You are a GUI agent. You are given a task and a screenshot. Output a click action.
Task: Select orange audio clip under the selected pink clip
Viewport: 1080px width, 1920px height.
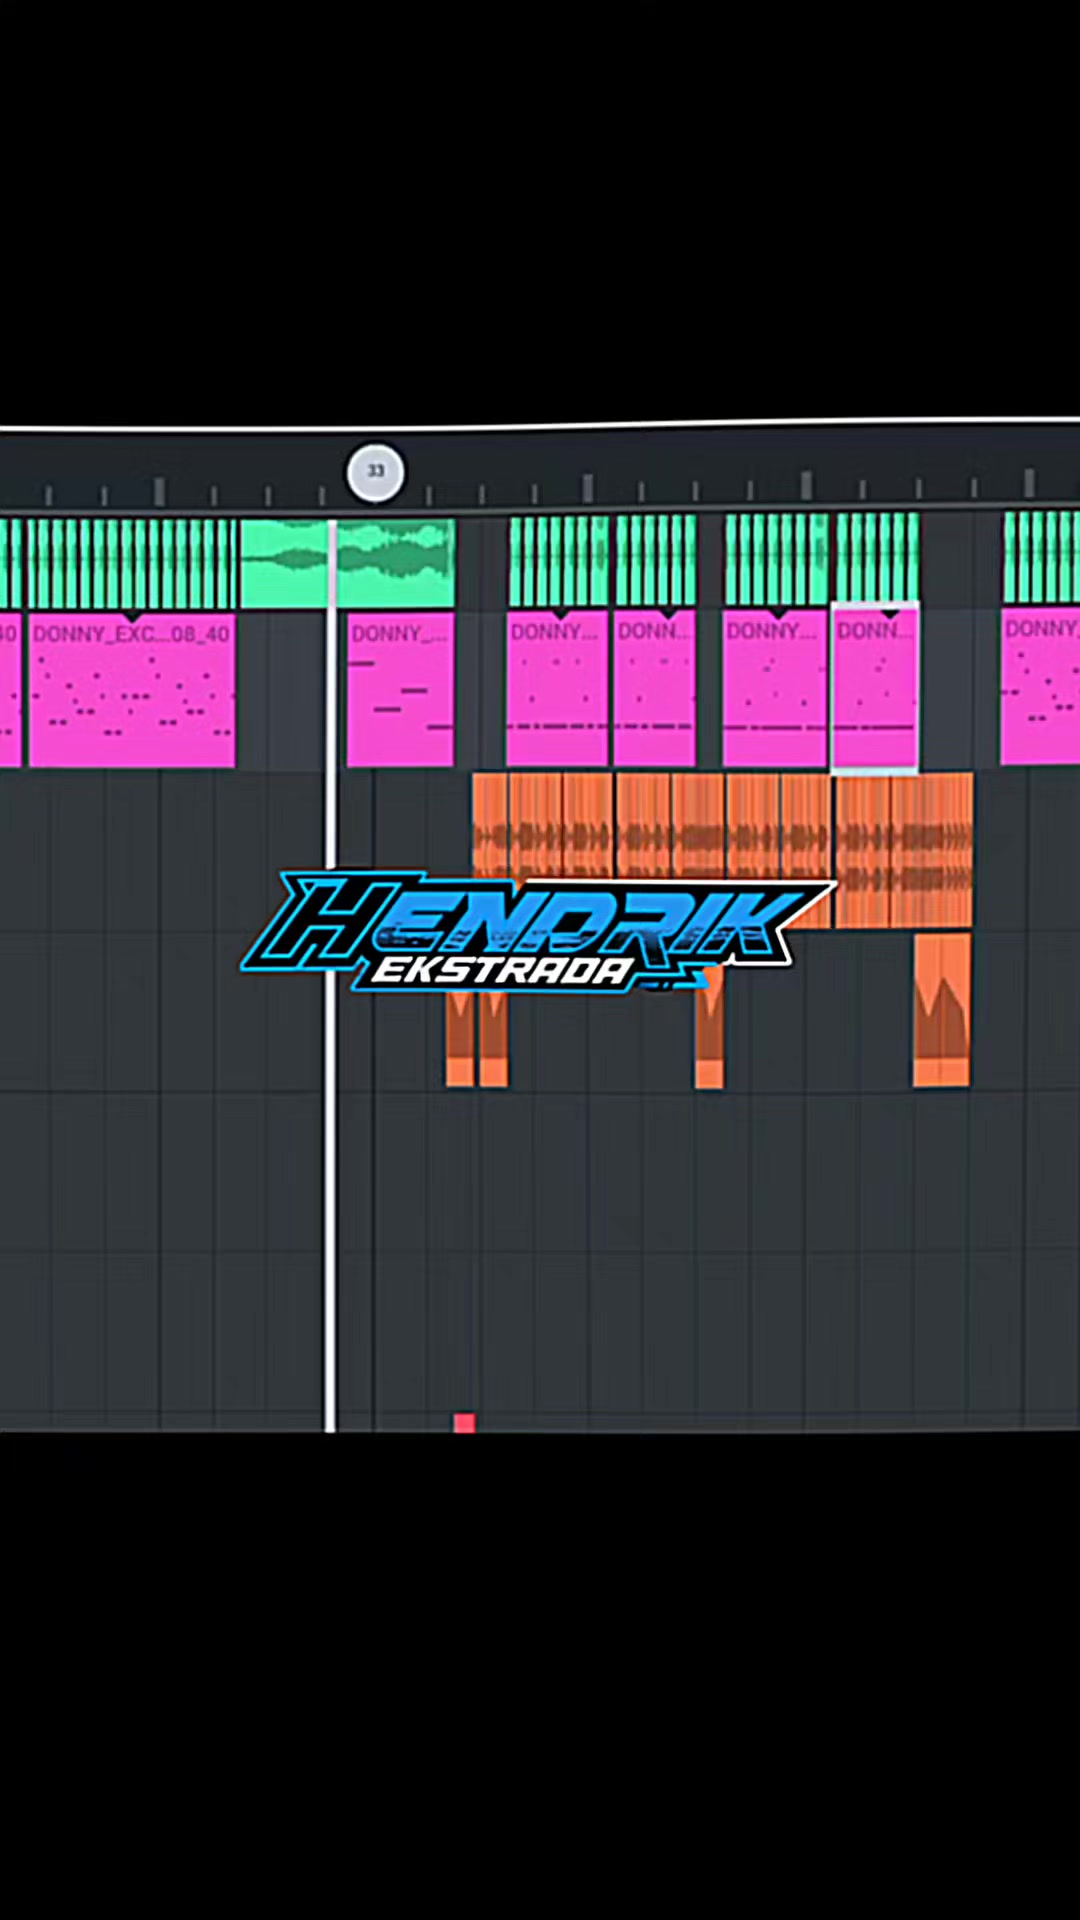(x=904, y=850)
